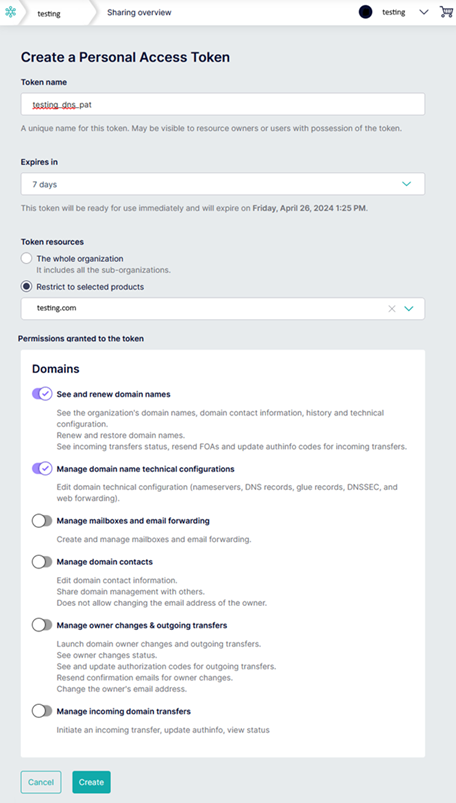Open Sharing overview breadcrumb
The width and height of the screenshot is (456, 803).
coord(139,12)
